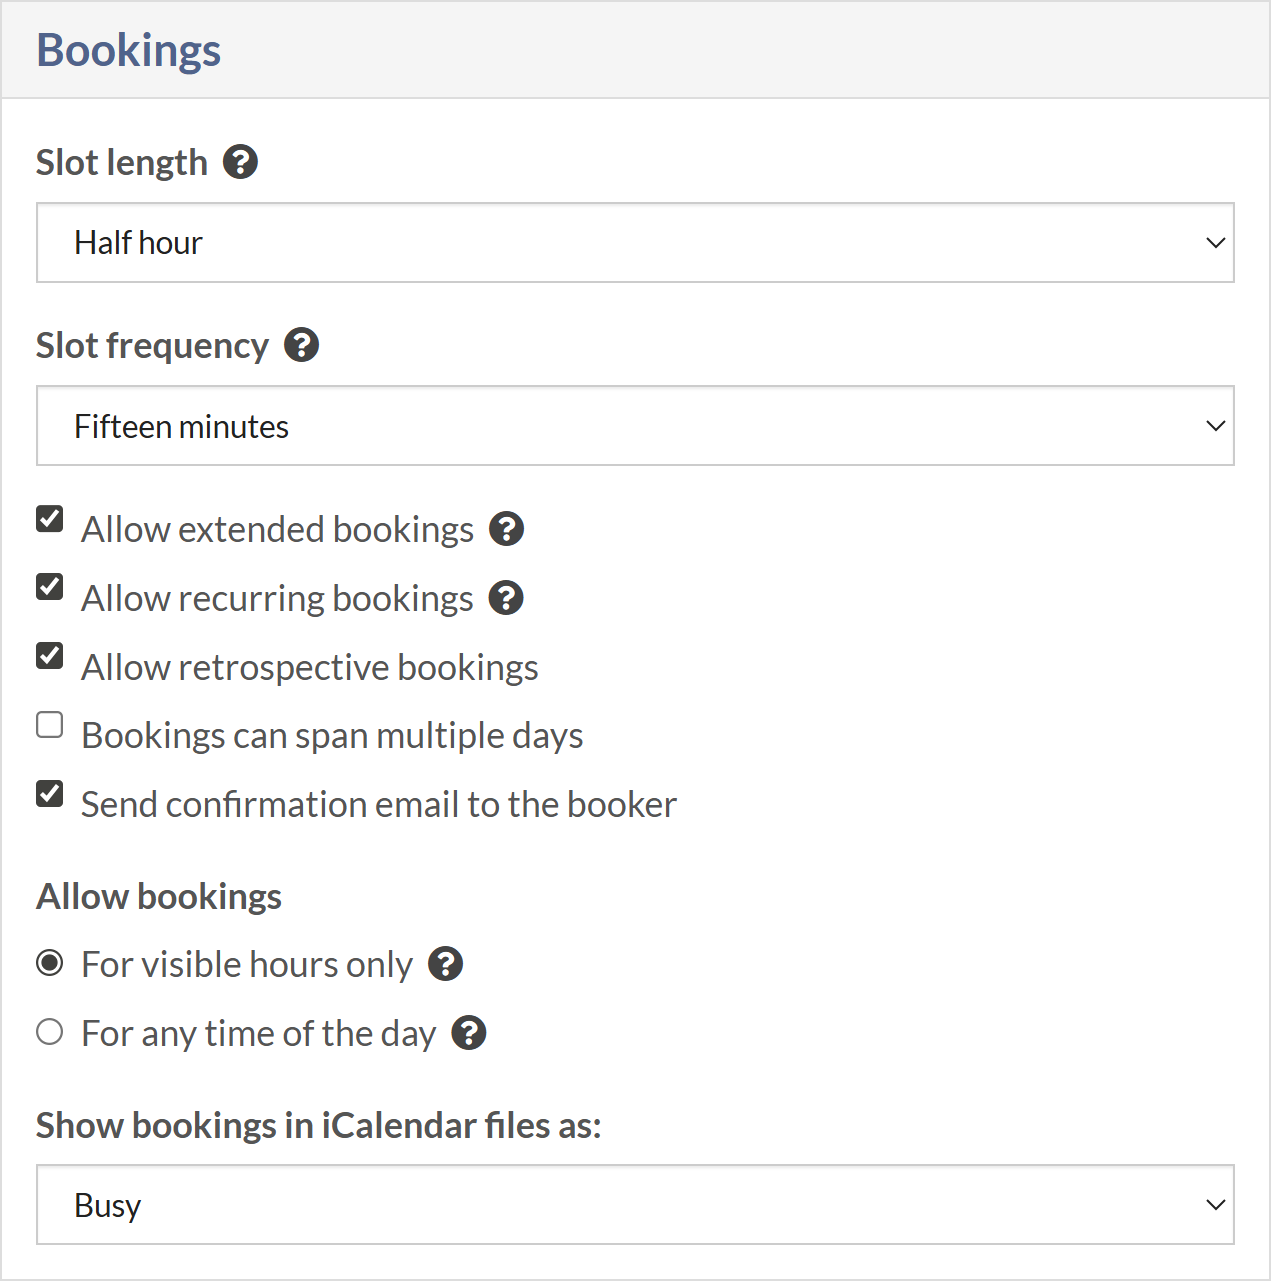Click the Allow bookings section heading

point(159,897)
